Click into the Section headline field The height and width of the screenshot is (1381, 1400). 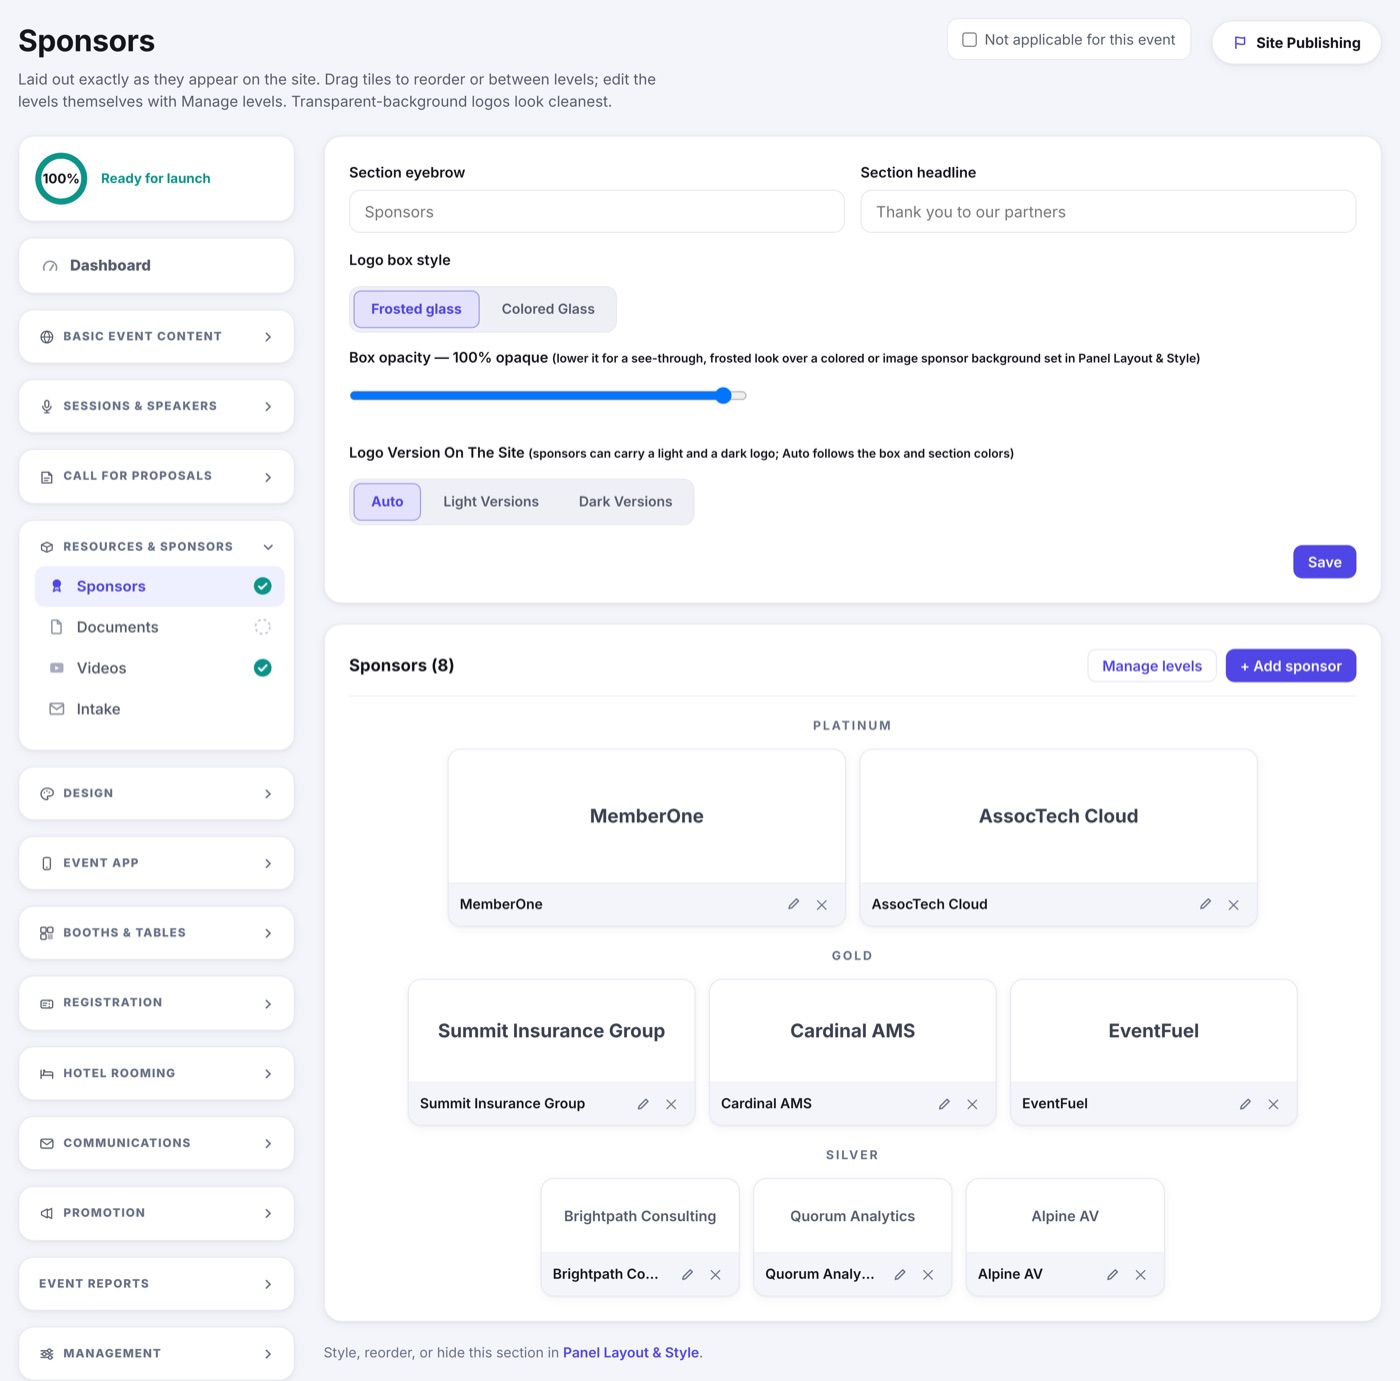coord(1108,212)
